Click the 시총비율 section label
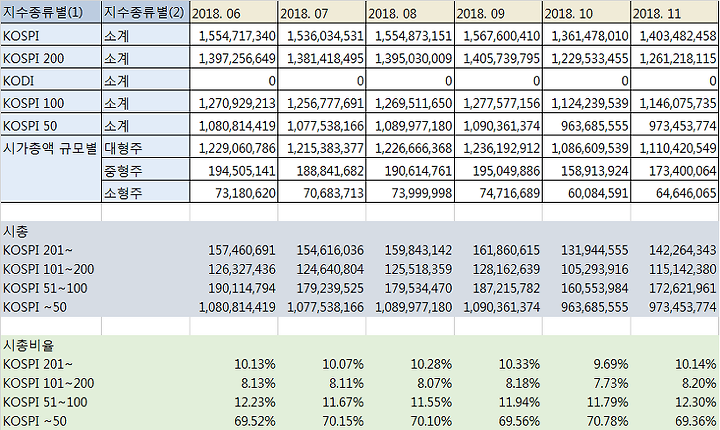 [28, 345]
